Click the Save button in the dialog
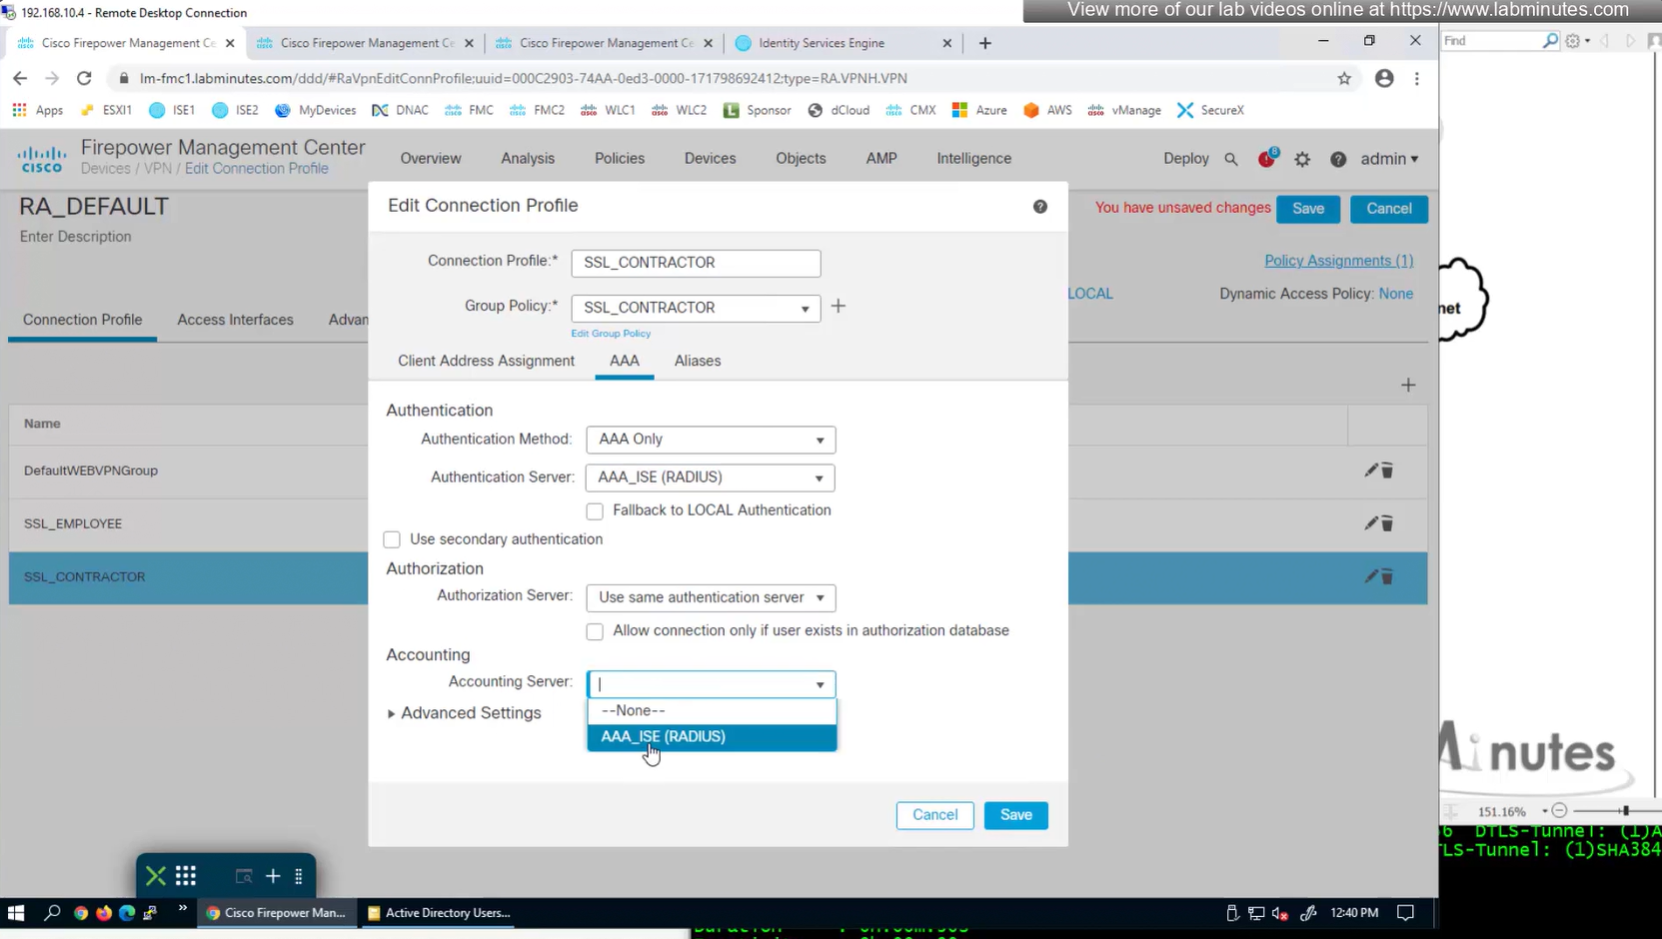Image resolution: width=1662 pixels, height=939 pixels. pos(1015,815)
